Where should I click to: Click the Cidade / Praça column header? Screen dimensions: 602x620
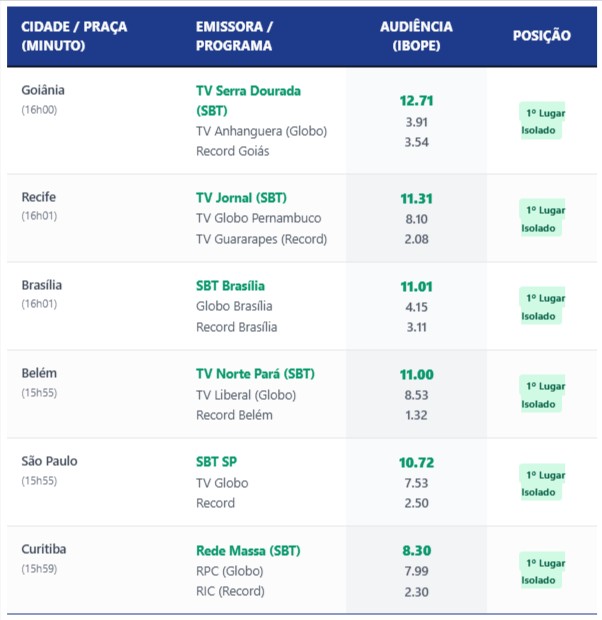74,36
